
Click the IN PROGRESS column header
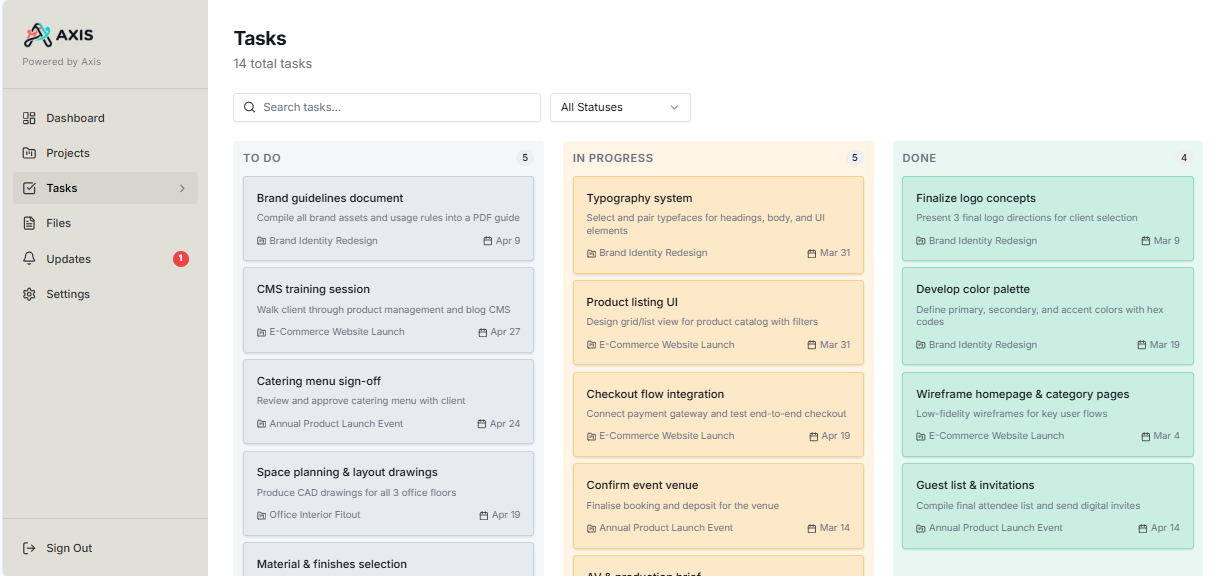pyautogui.click(x=613, y=158)
